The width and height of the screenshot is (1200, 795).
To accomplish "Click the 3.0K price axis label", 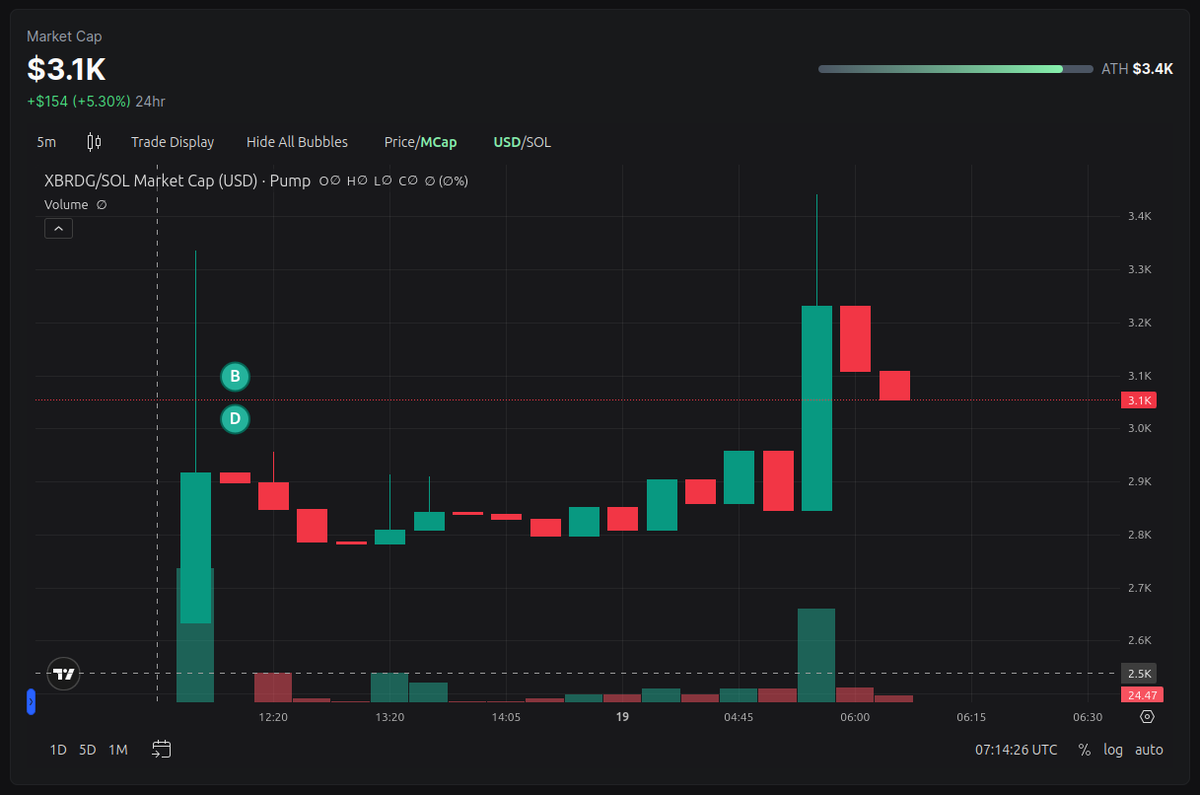I will (x=1140, y=428).
